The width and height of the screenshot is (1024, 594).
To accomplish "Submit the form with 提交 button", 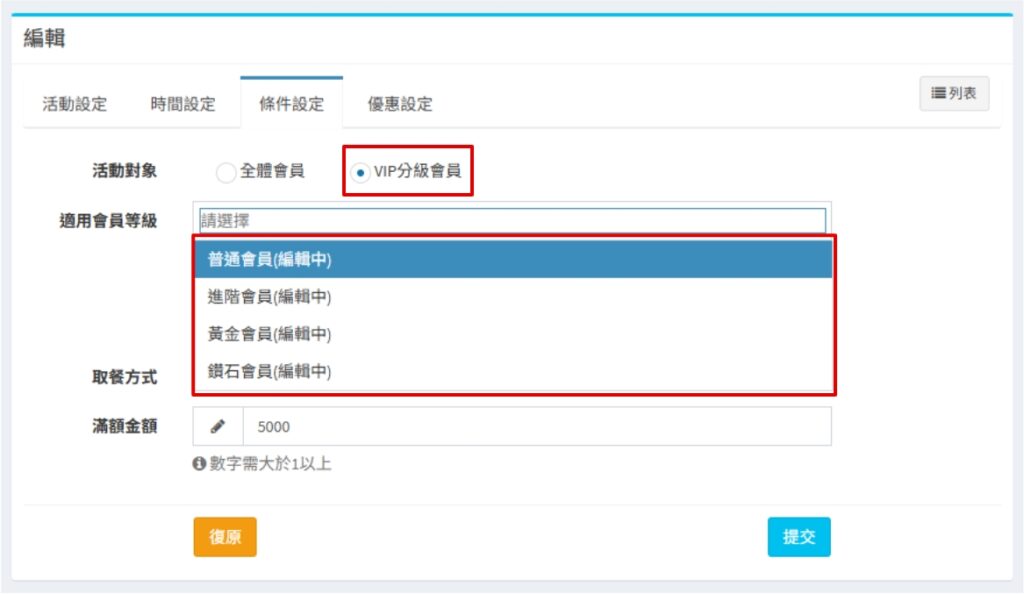I will [799, 537].
